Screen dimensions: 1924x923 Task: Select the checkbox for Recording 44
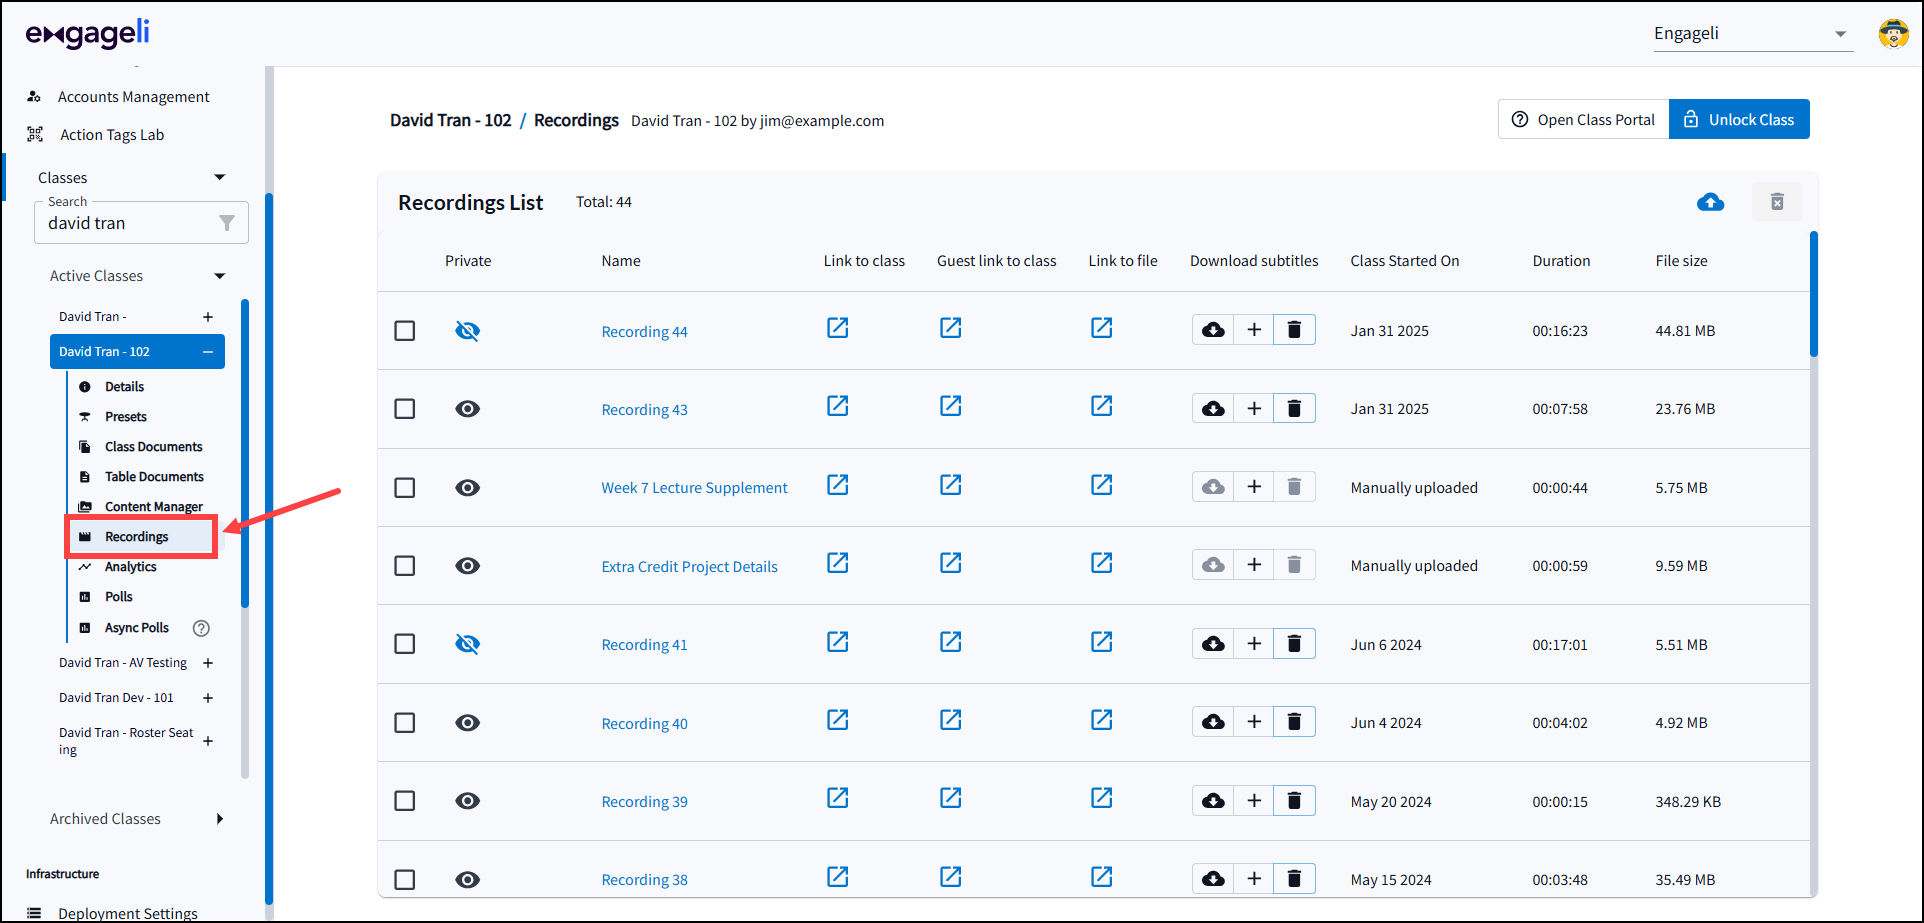tap(405, 331)
